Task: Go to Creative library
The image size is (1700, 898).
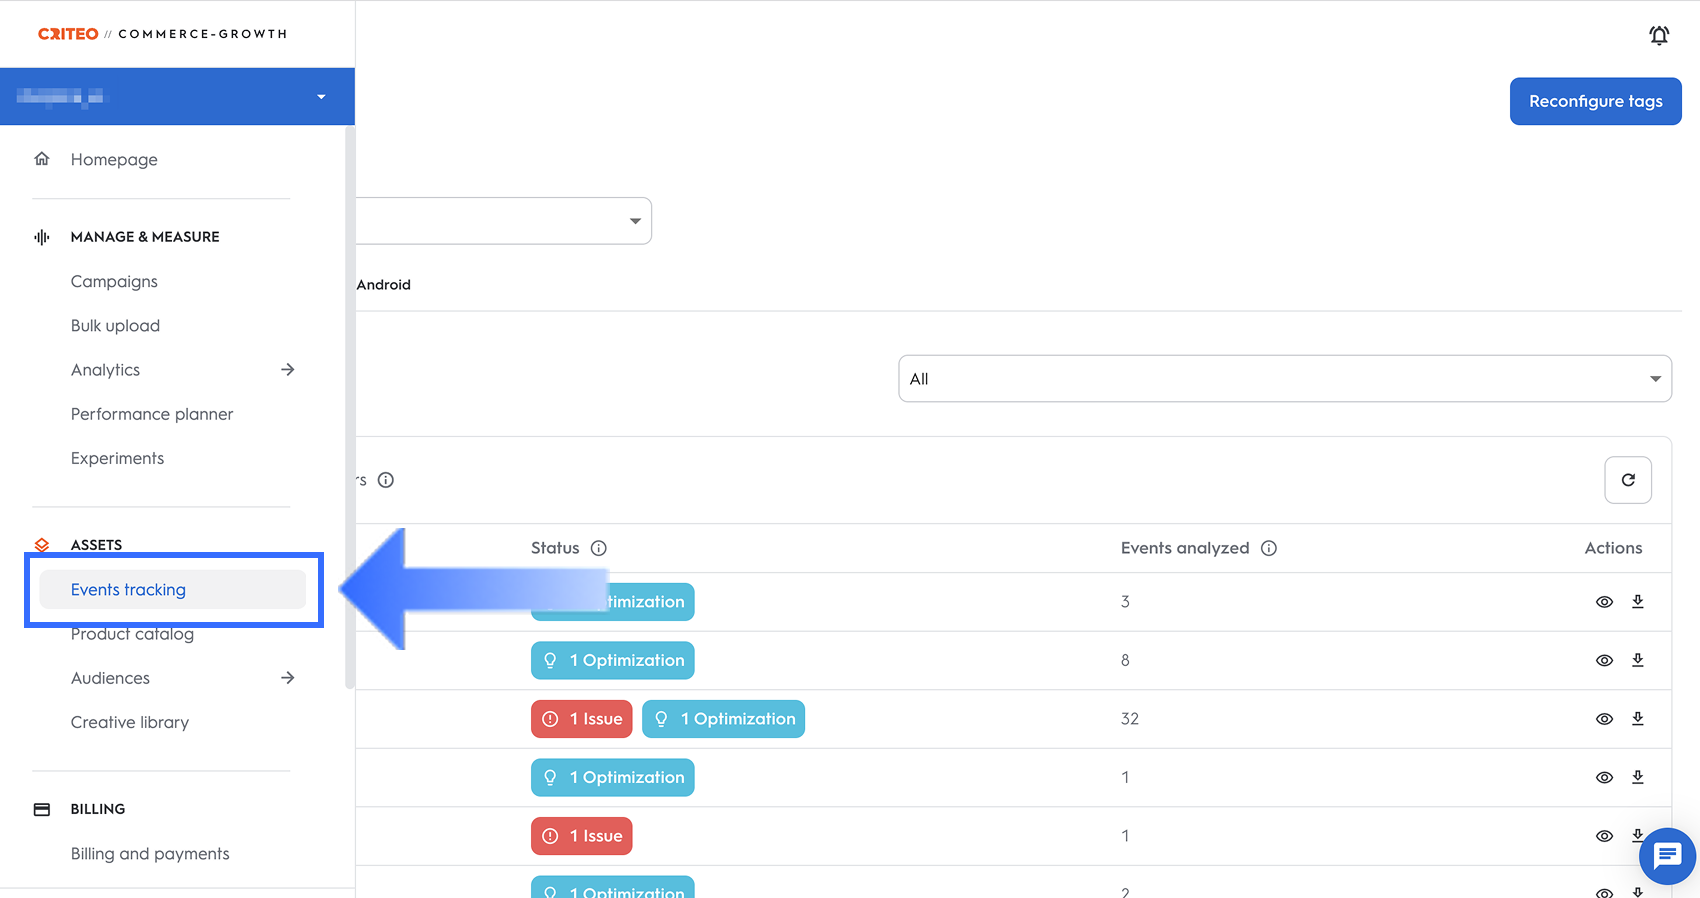Action: (130, 722)
